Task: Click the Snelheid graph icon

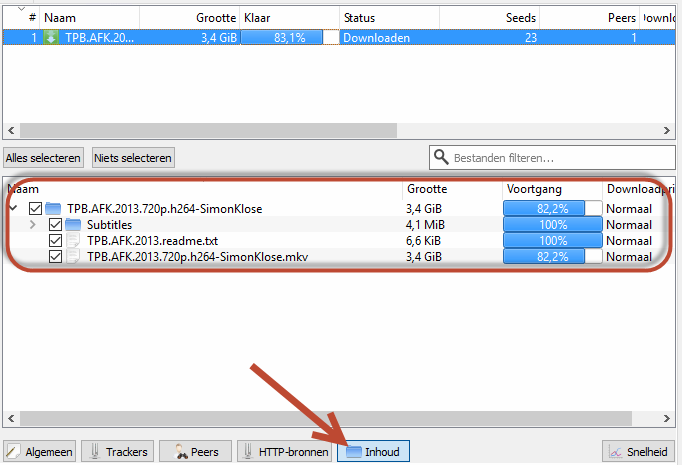Action: (617, 452)
